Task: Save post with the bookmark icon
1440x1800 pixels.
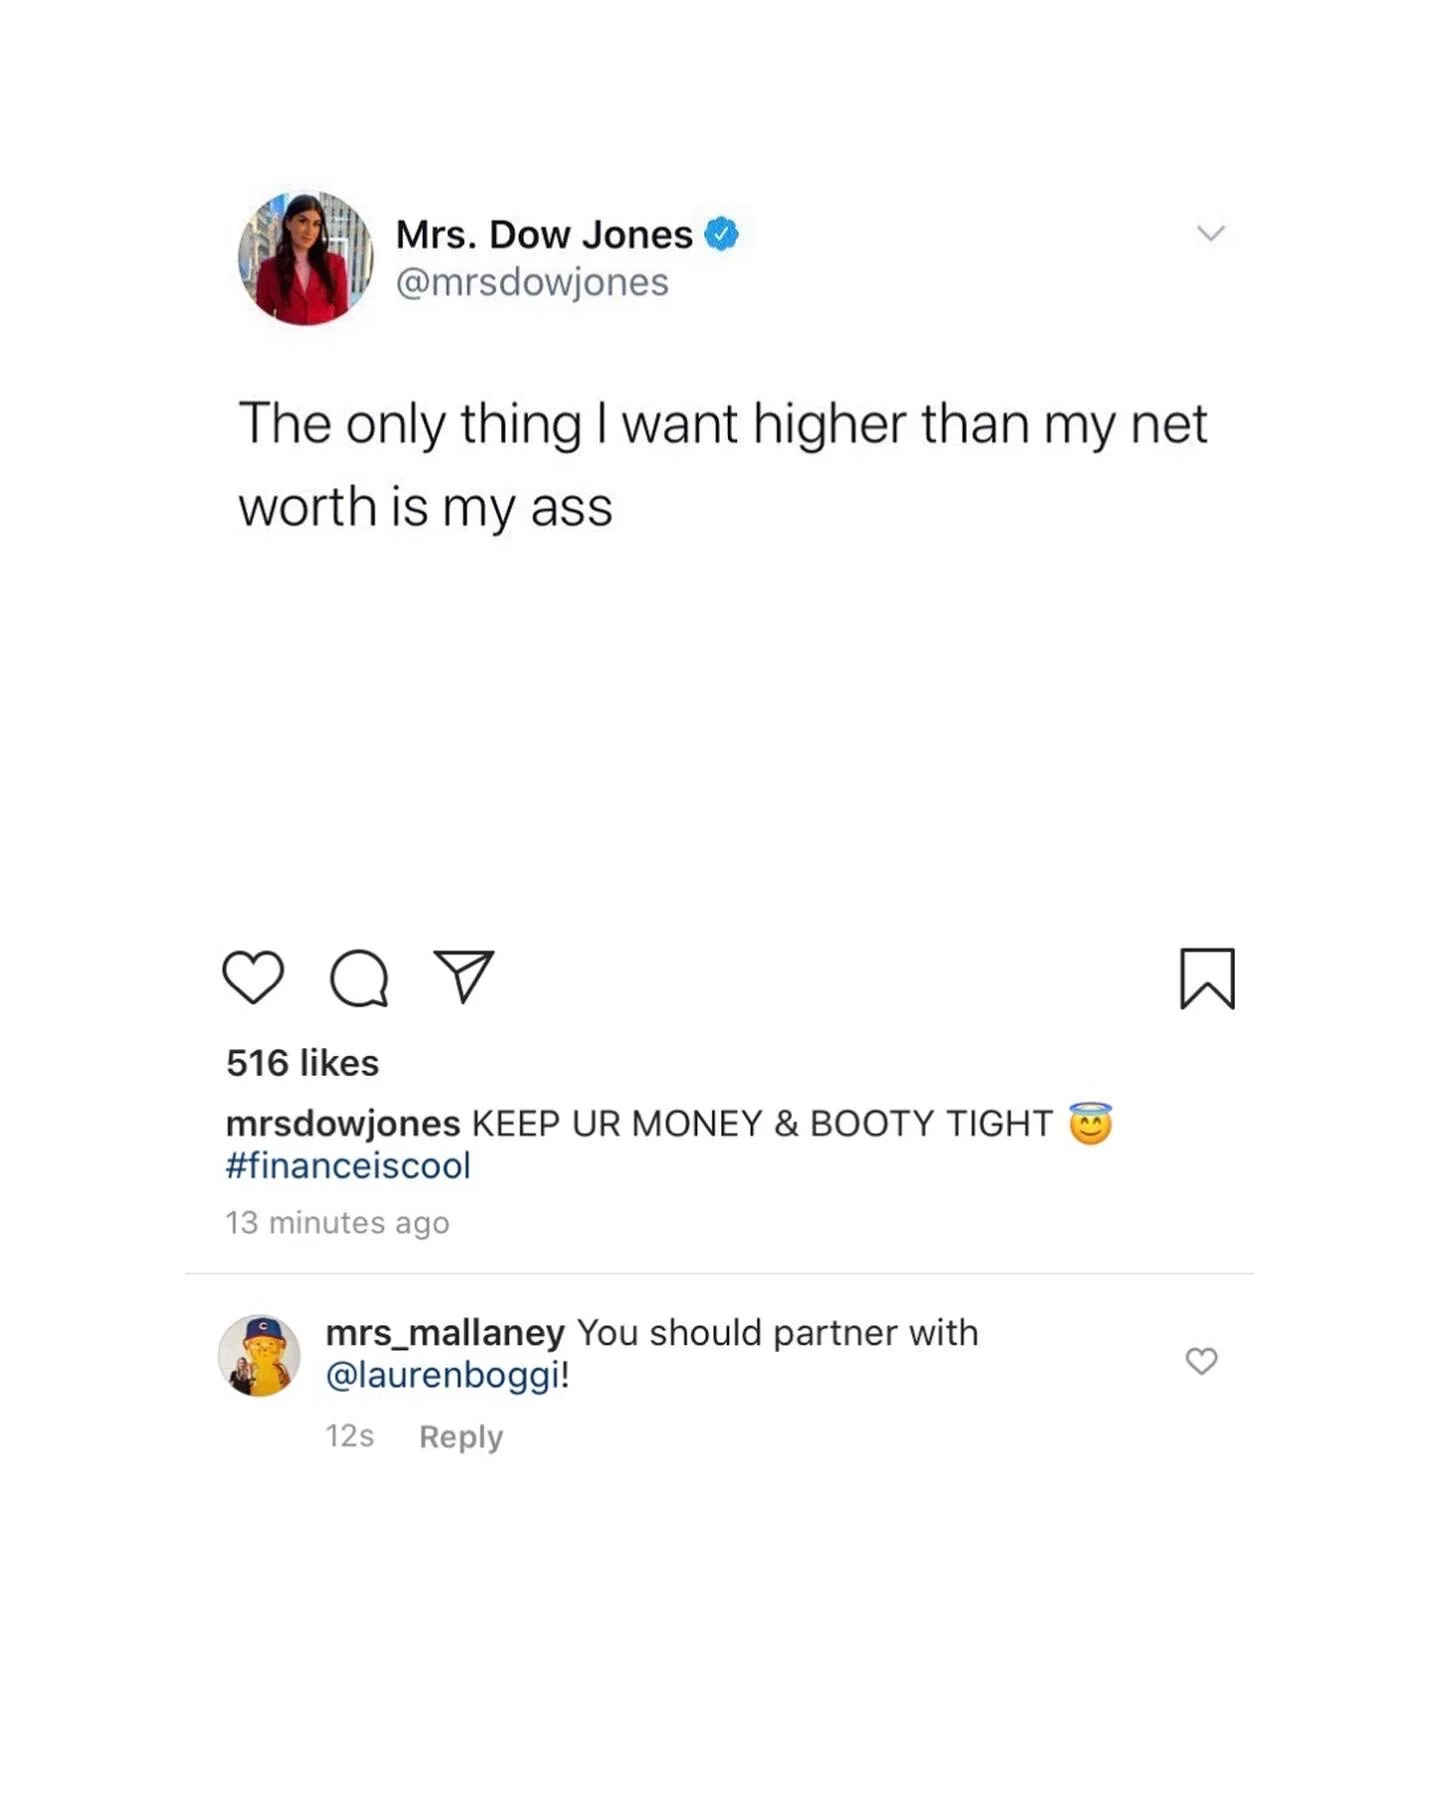Action: [x=1207, y=978]
